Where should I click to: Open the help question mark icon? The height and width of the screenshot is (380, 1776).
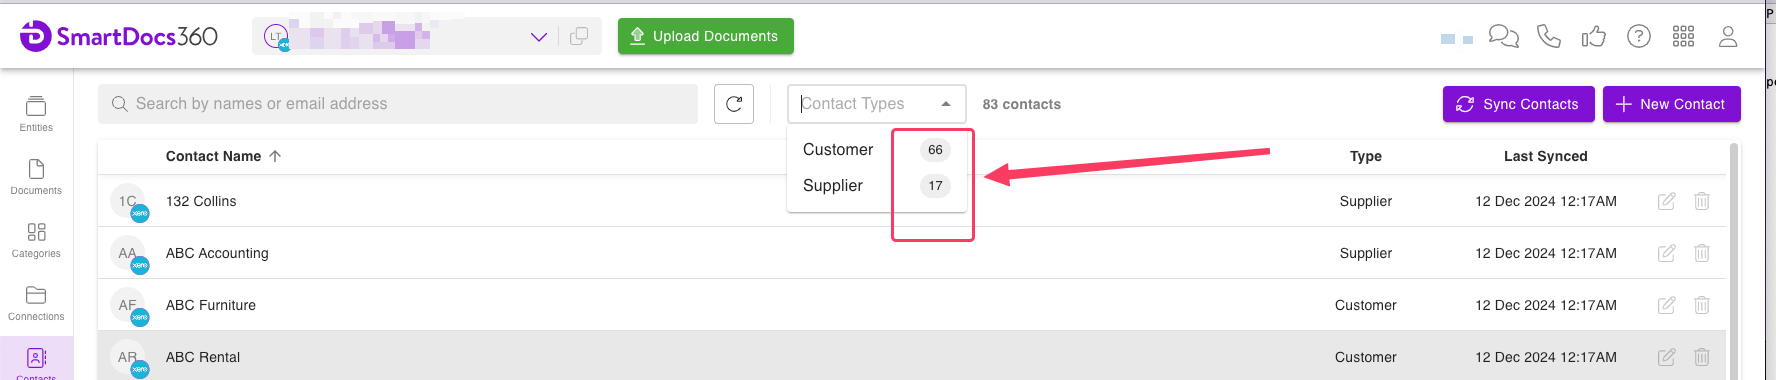point(1639,37)
